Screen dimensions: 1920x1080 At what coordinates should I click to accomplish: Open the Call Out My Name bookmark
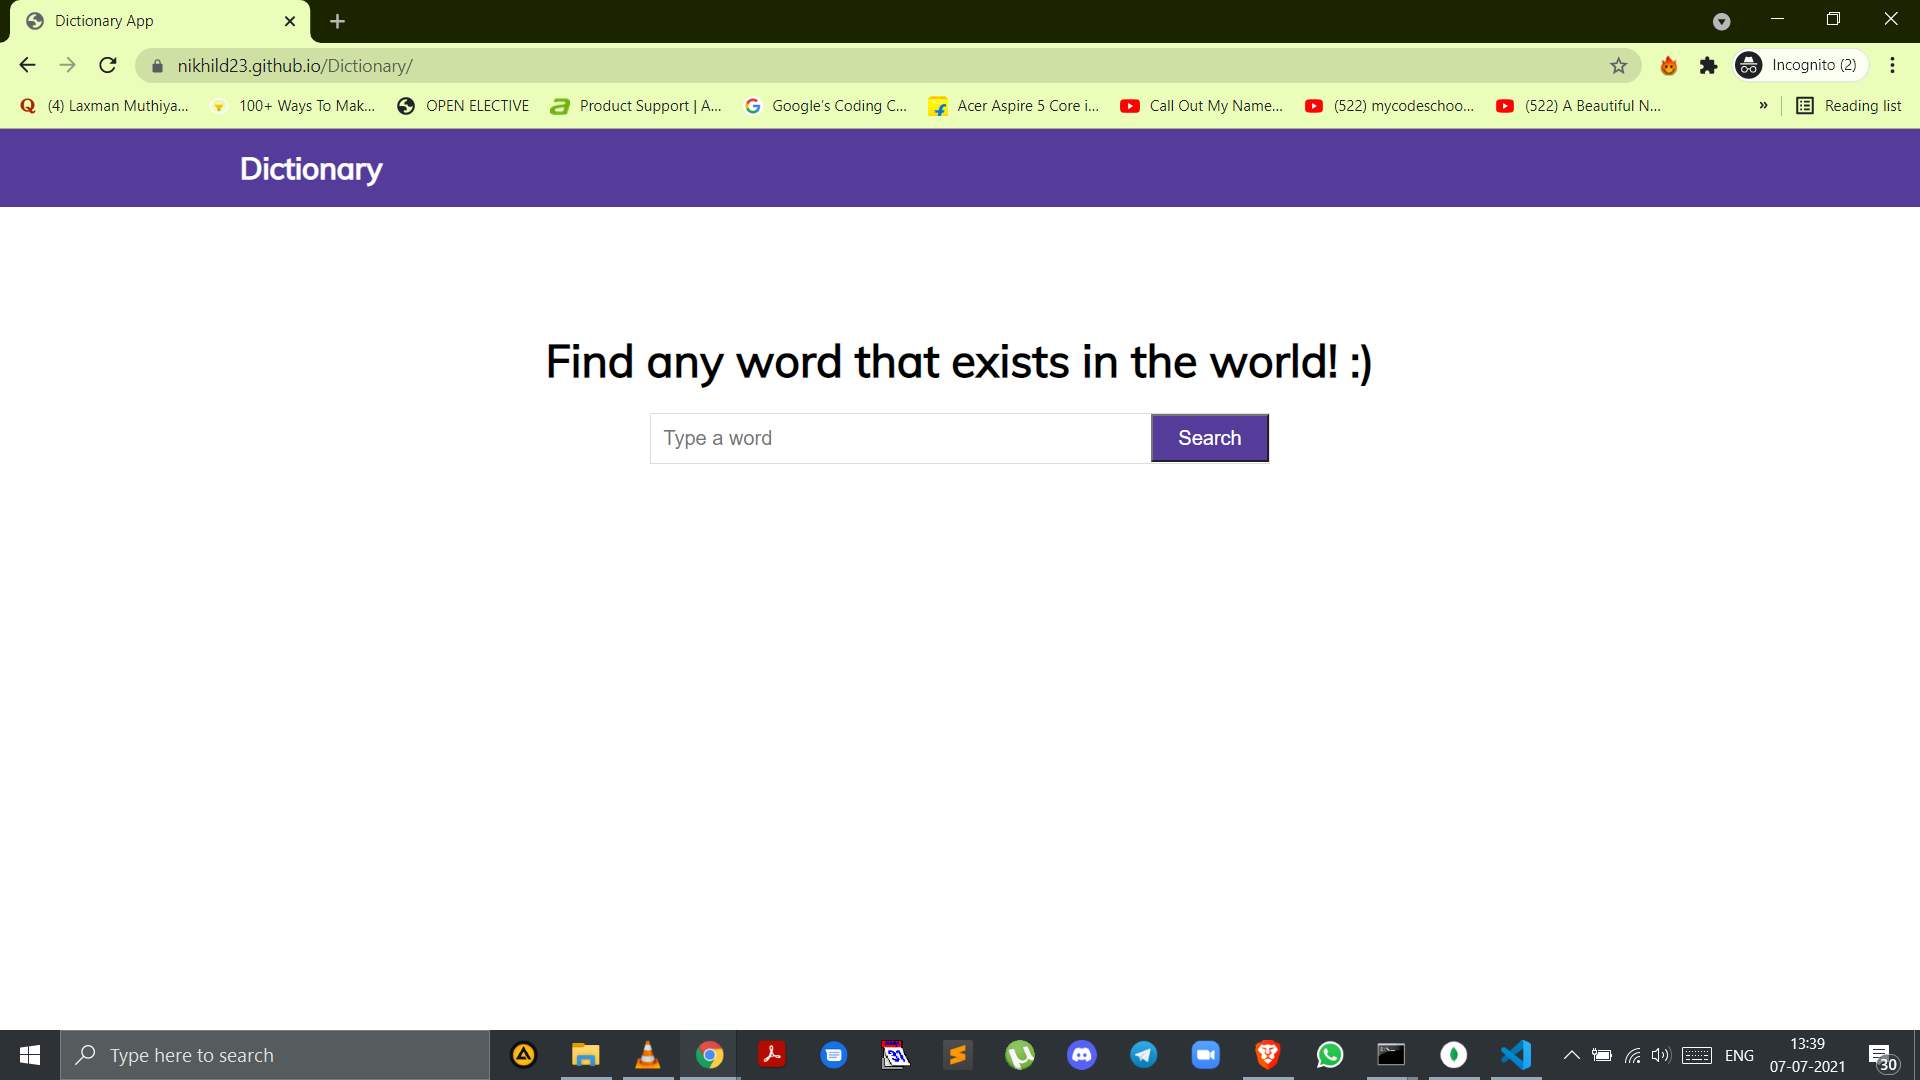tap(1202, 106)
